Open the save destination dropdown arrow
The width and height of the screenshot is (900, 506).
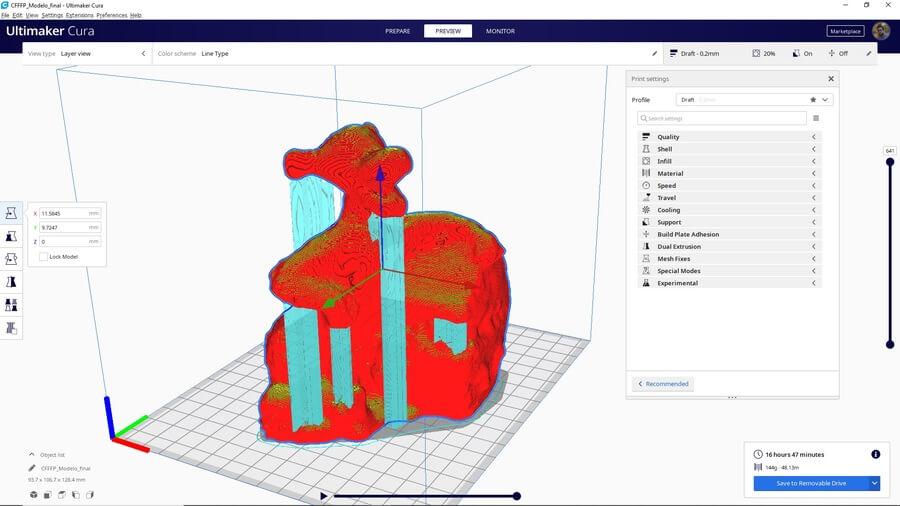click(x=874, y=483)
